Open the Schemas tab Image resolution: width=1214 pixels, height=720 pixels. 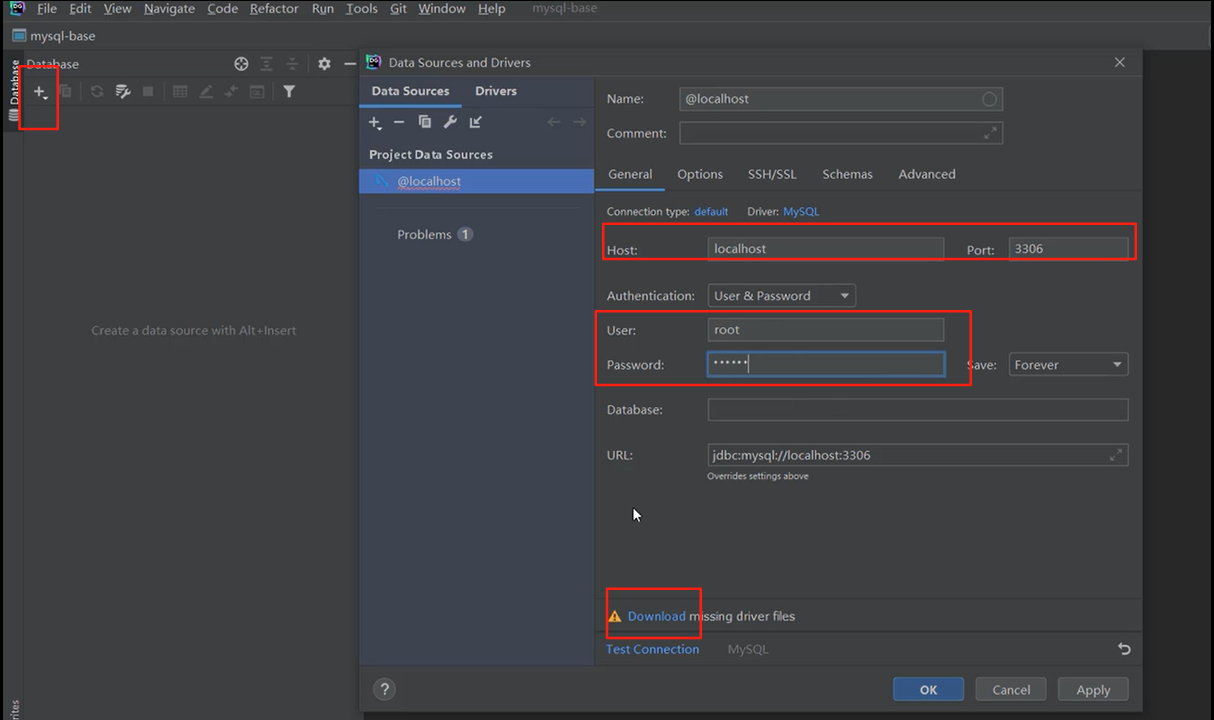tap(847, 174)
